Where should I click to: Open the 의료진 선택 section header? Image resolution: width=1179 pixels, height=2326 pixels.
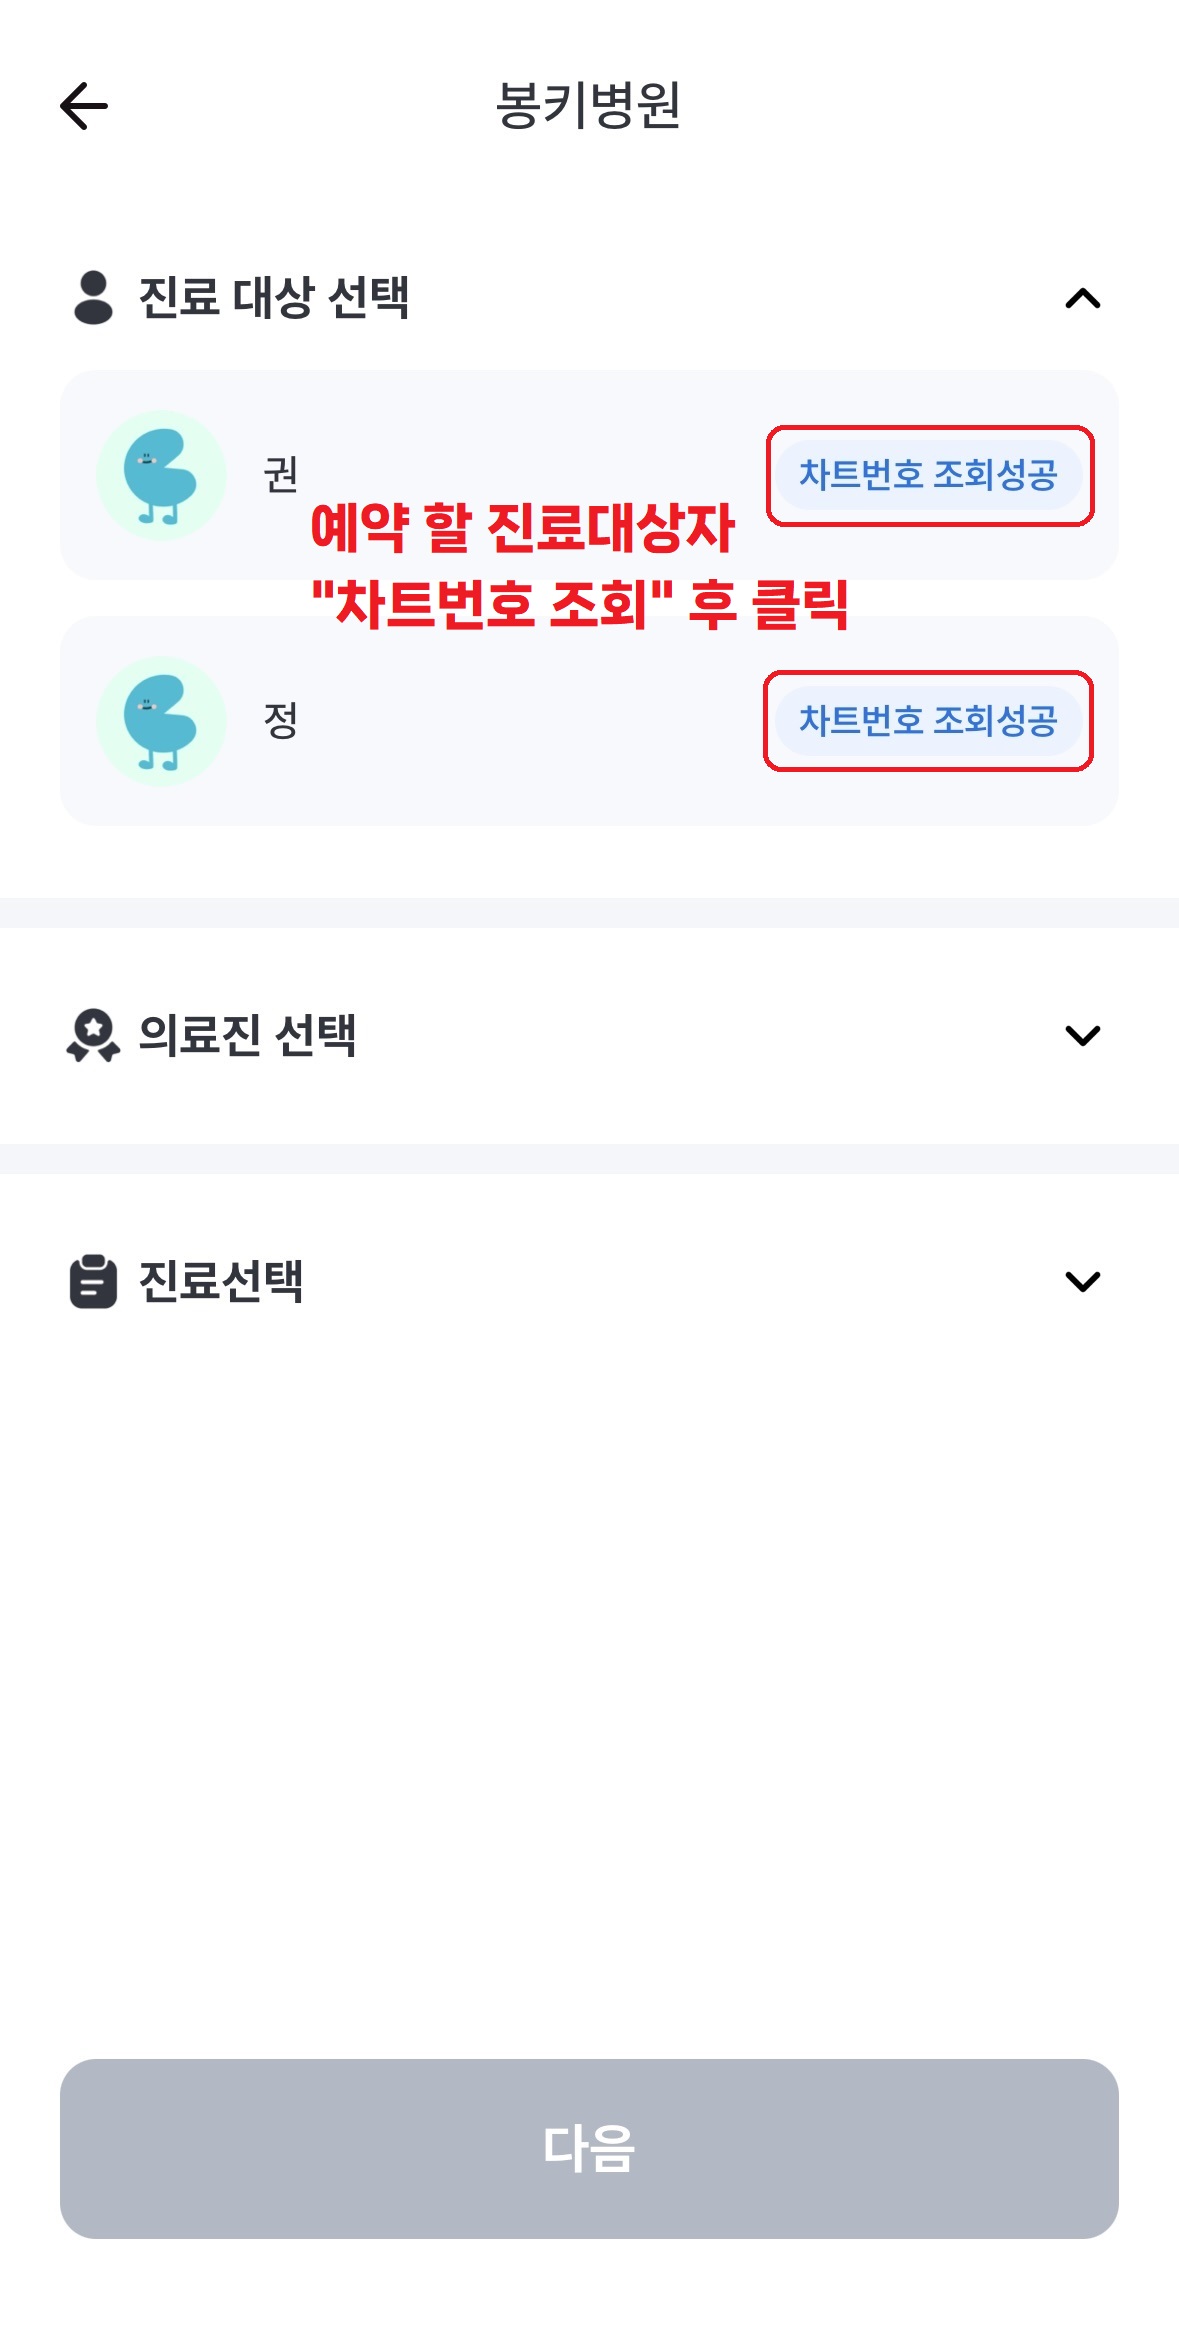(x=247, y=1035)
